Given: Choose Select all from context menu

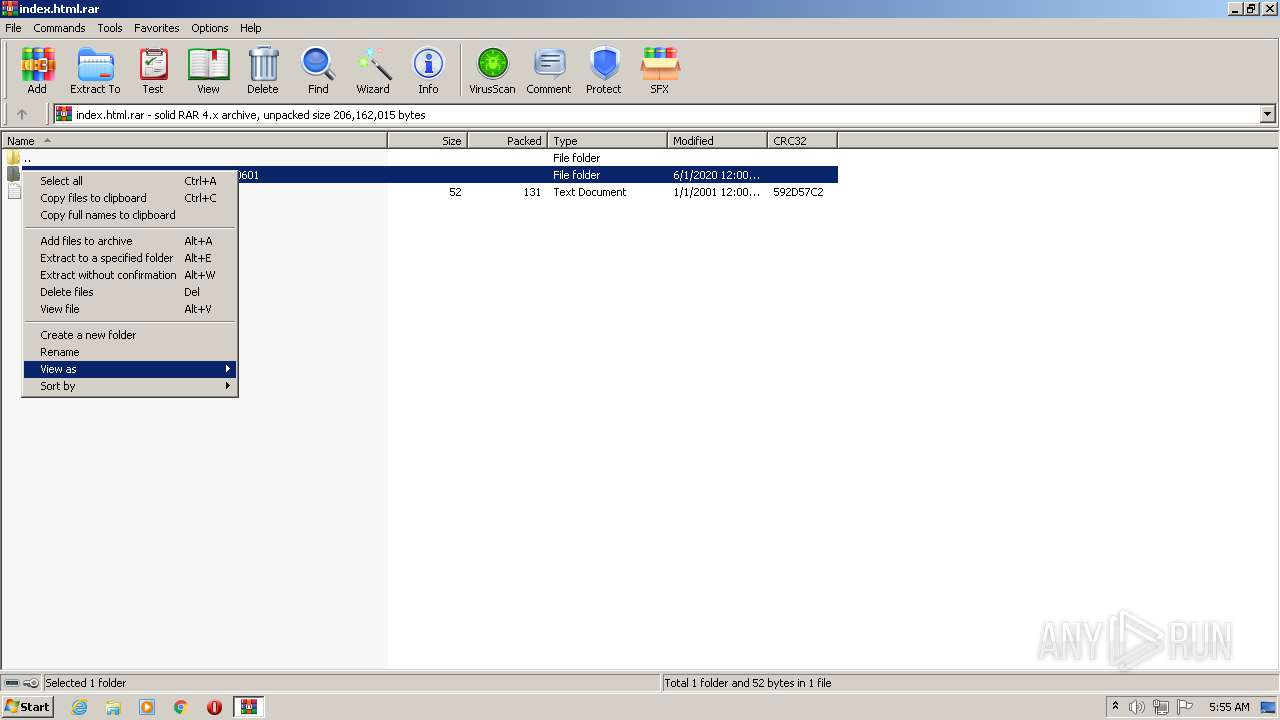Looking at the screenshot, I should tap(130, 181).
